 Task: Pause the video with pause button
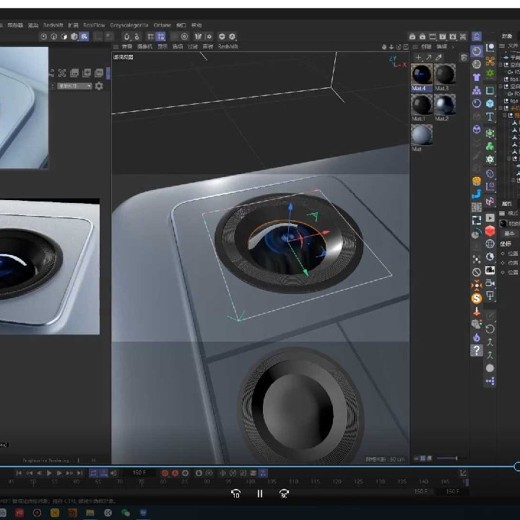pyautogui.click(x=260, y=494)
